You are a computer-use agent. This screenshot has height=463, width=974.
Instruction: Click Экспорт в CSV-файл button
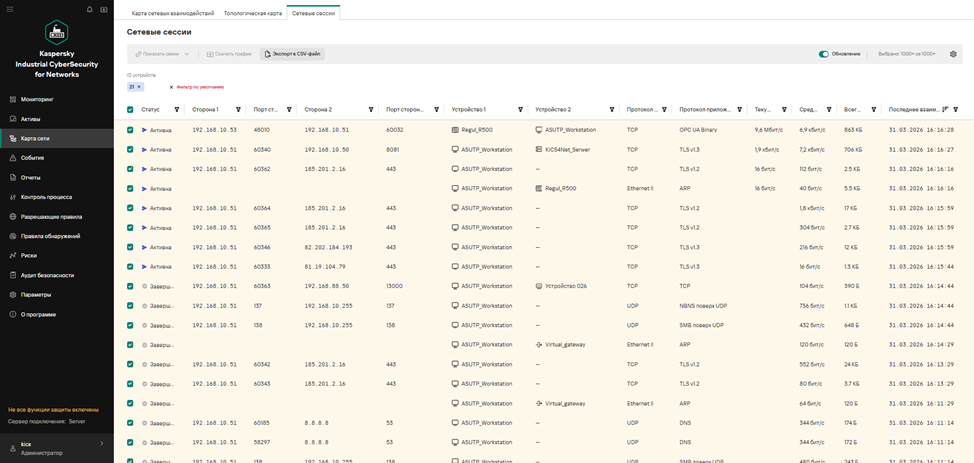coord(293,54)
